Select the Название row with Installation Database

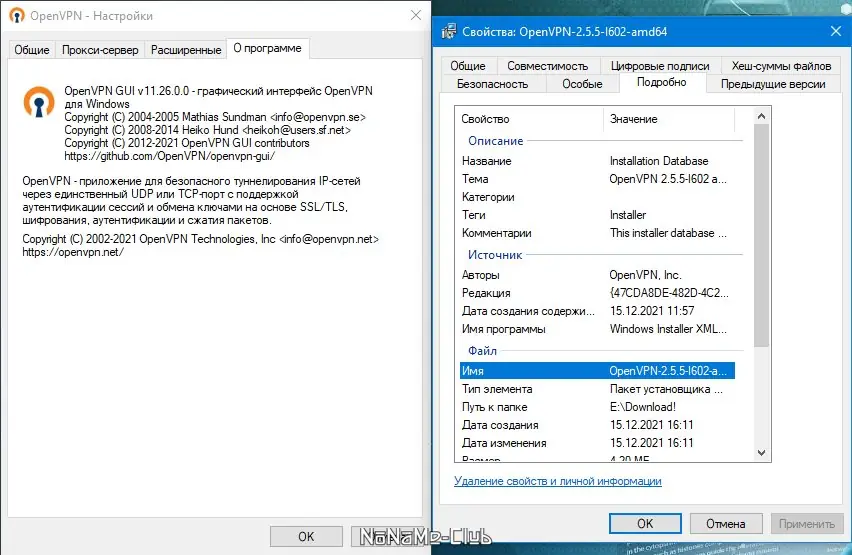point(597,161)
